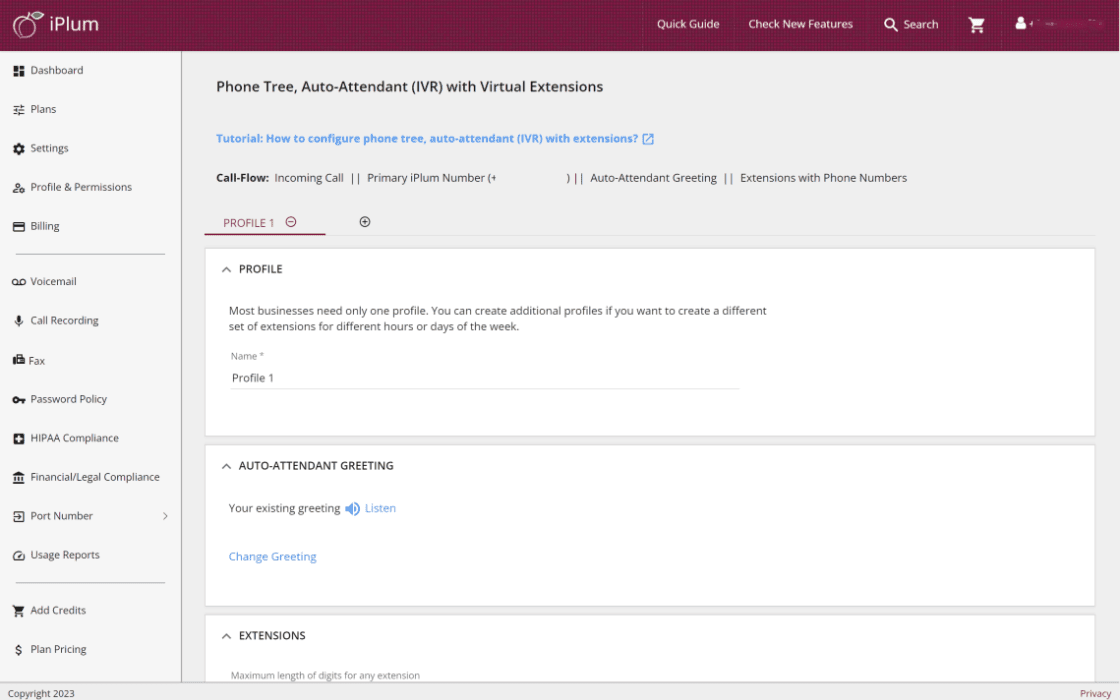Click the user account icon in header
This screenshot has width=1120, height=700.
[x=1021, y=24]
